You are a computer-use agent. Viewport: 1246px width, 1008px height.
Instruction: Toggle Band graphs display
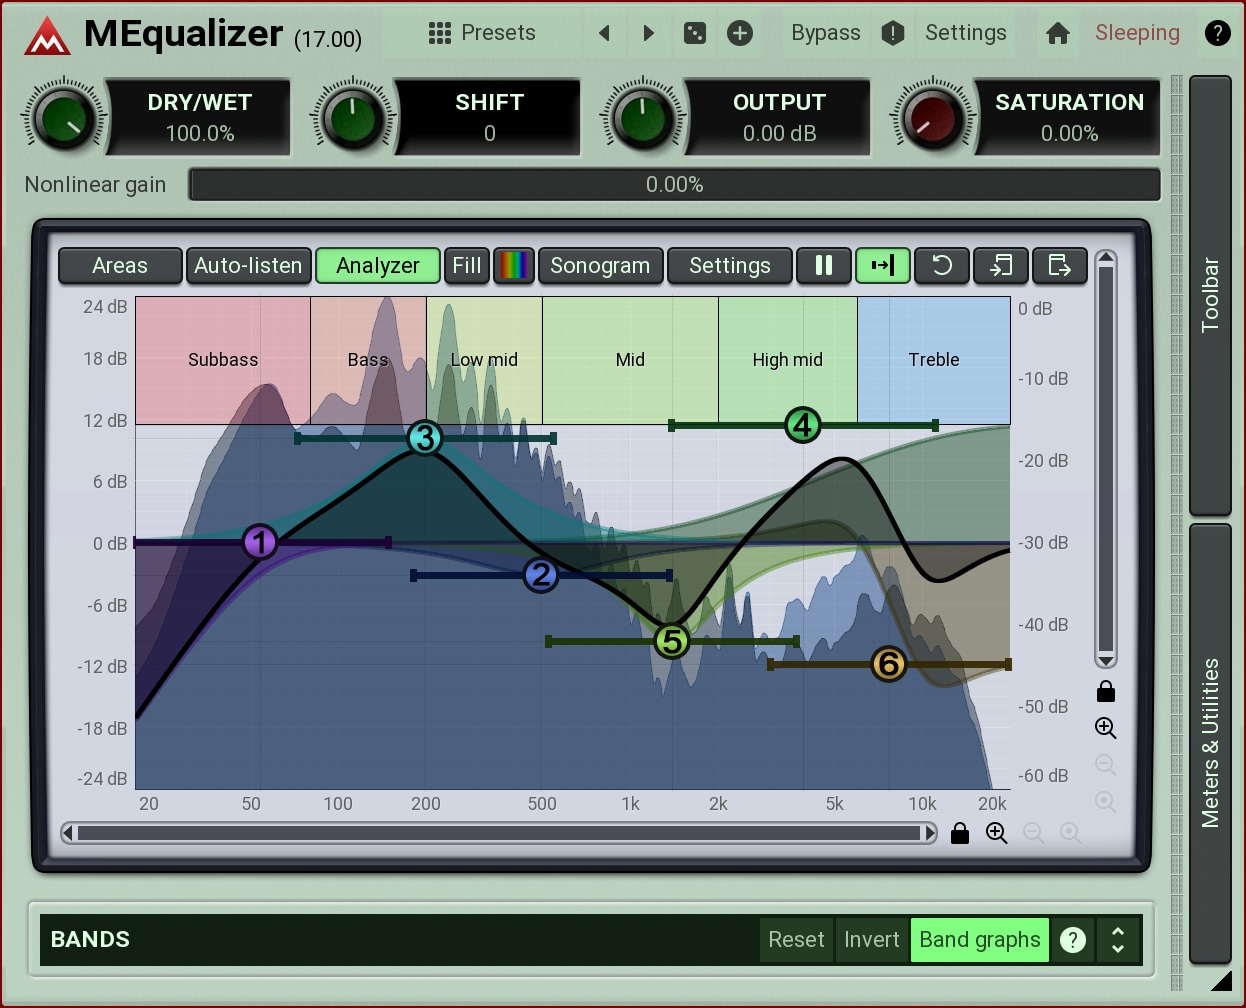click(979, 940)
